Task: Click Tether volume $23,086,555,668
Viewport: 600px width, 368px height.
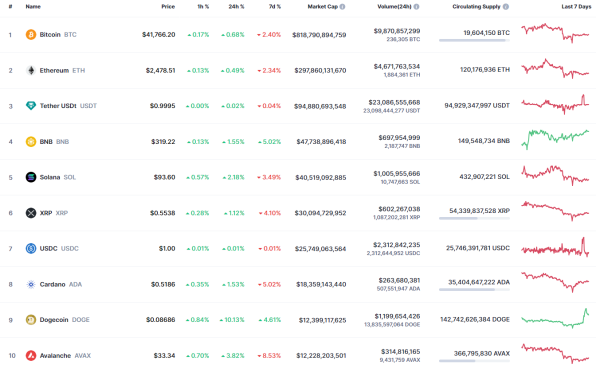Action: [394, 103]
